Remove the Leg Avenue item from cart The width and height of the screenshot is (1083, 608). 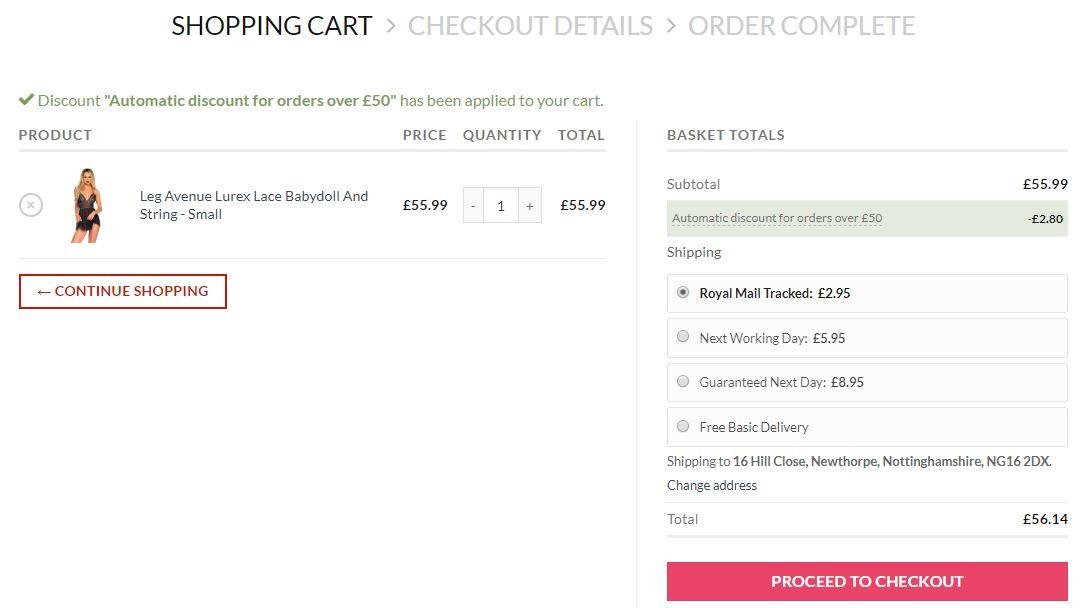tap(31, 205)
